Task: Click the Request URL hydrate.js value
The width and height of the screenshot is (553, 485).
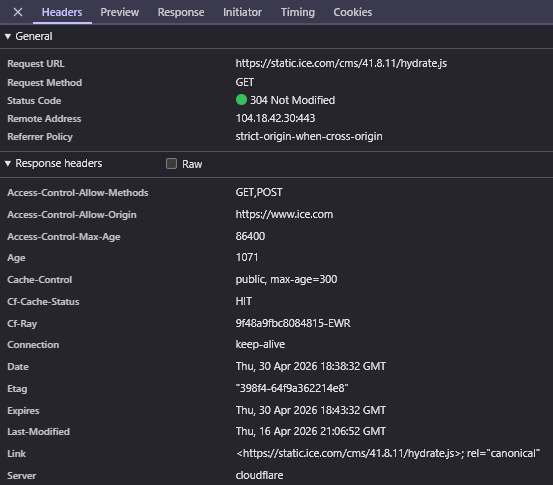Action: point(341,63)
